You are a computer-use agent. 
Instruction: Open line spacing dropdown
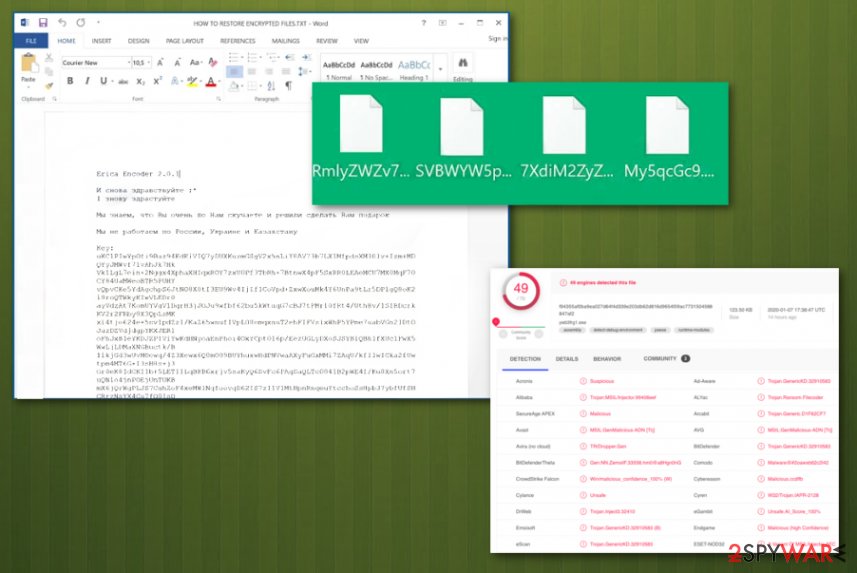click(304, 72)
